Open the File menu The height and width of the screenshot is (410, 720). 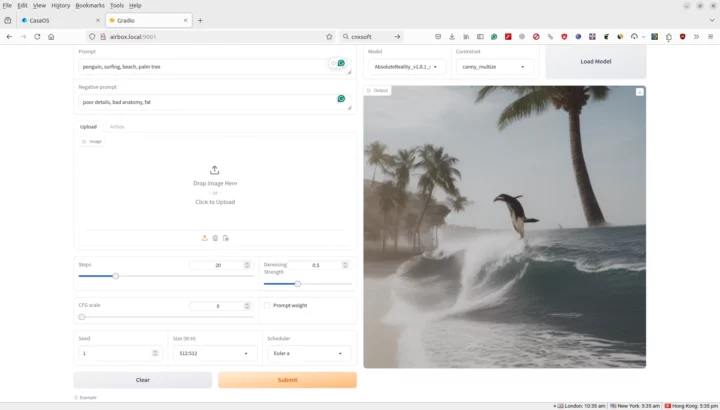(7, 6)
